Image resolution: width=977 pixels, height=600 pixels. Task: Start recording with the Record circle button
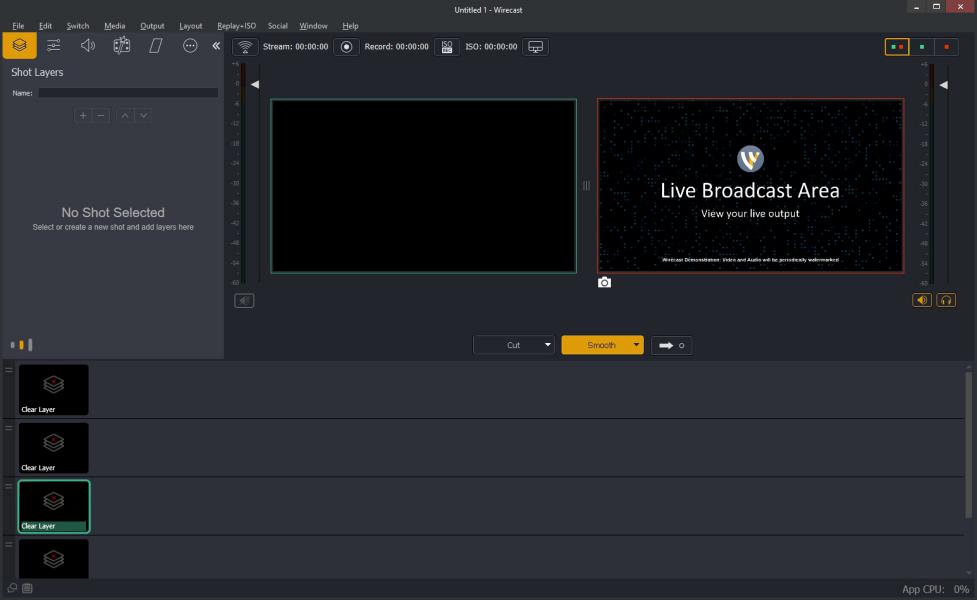[x=346, y=47]
